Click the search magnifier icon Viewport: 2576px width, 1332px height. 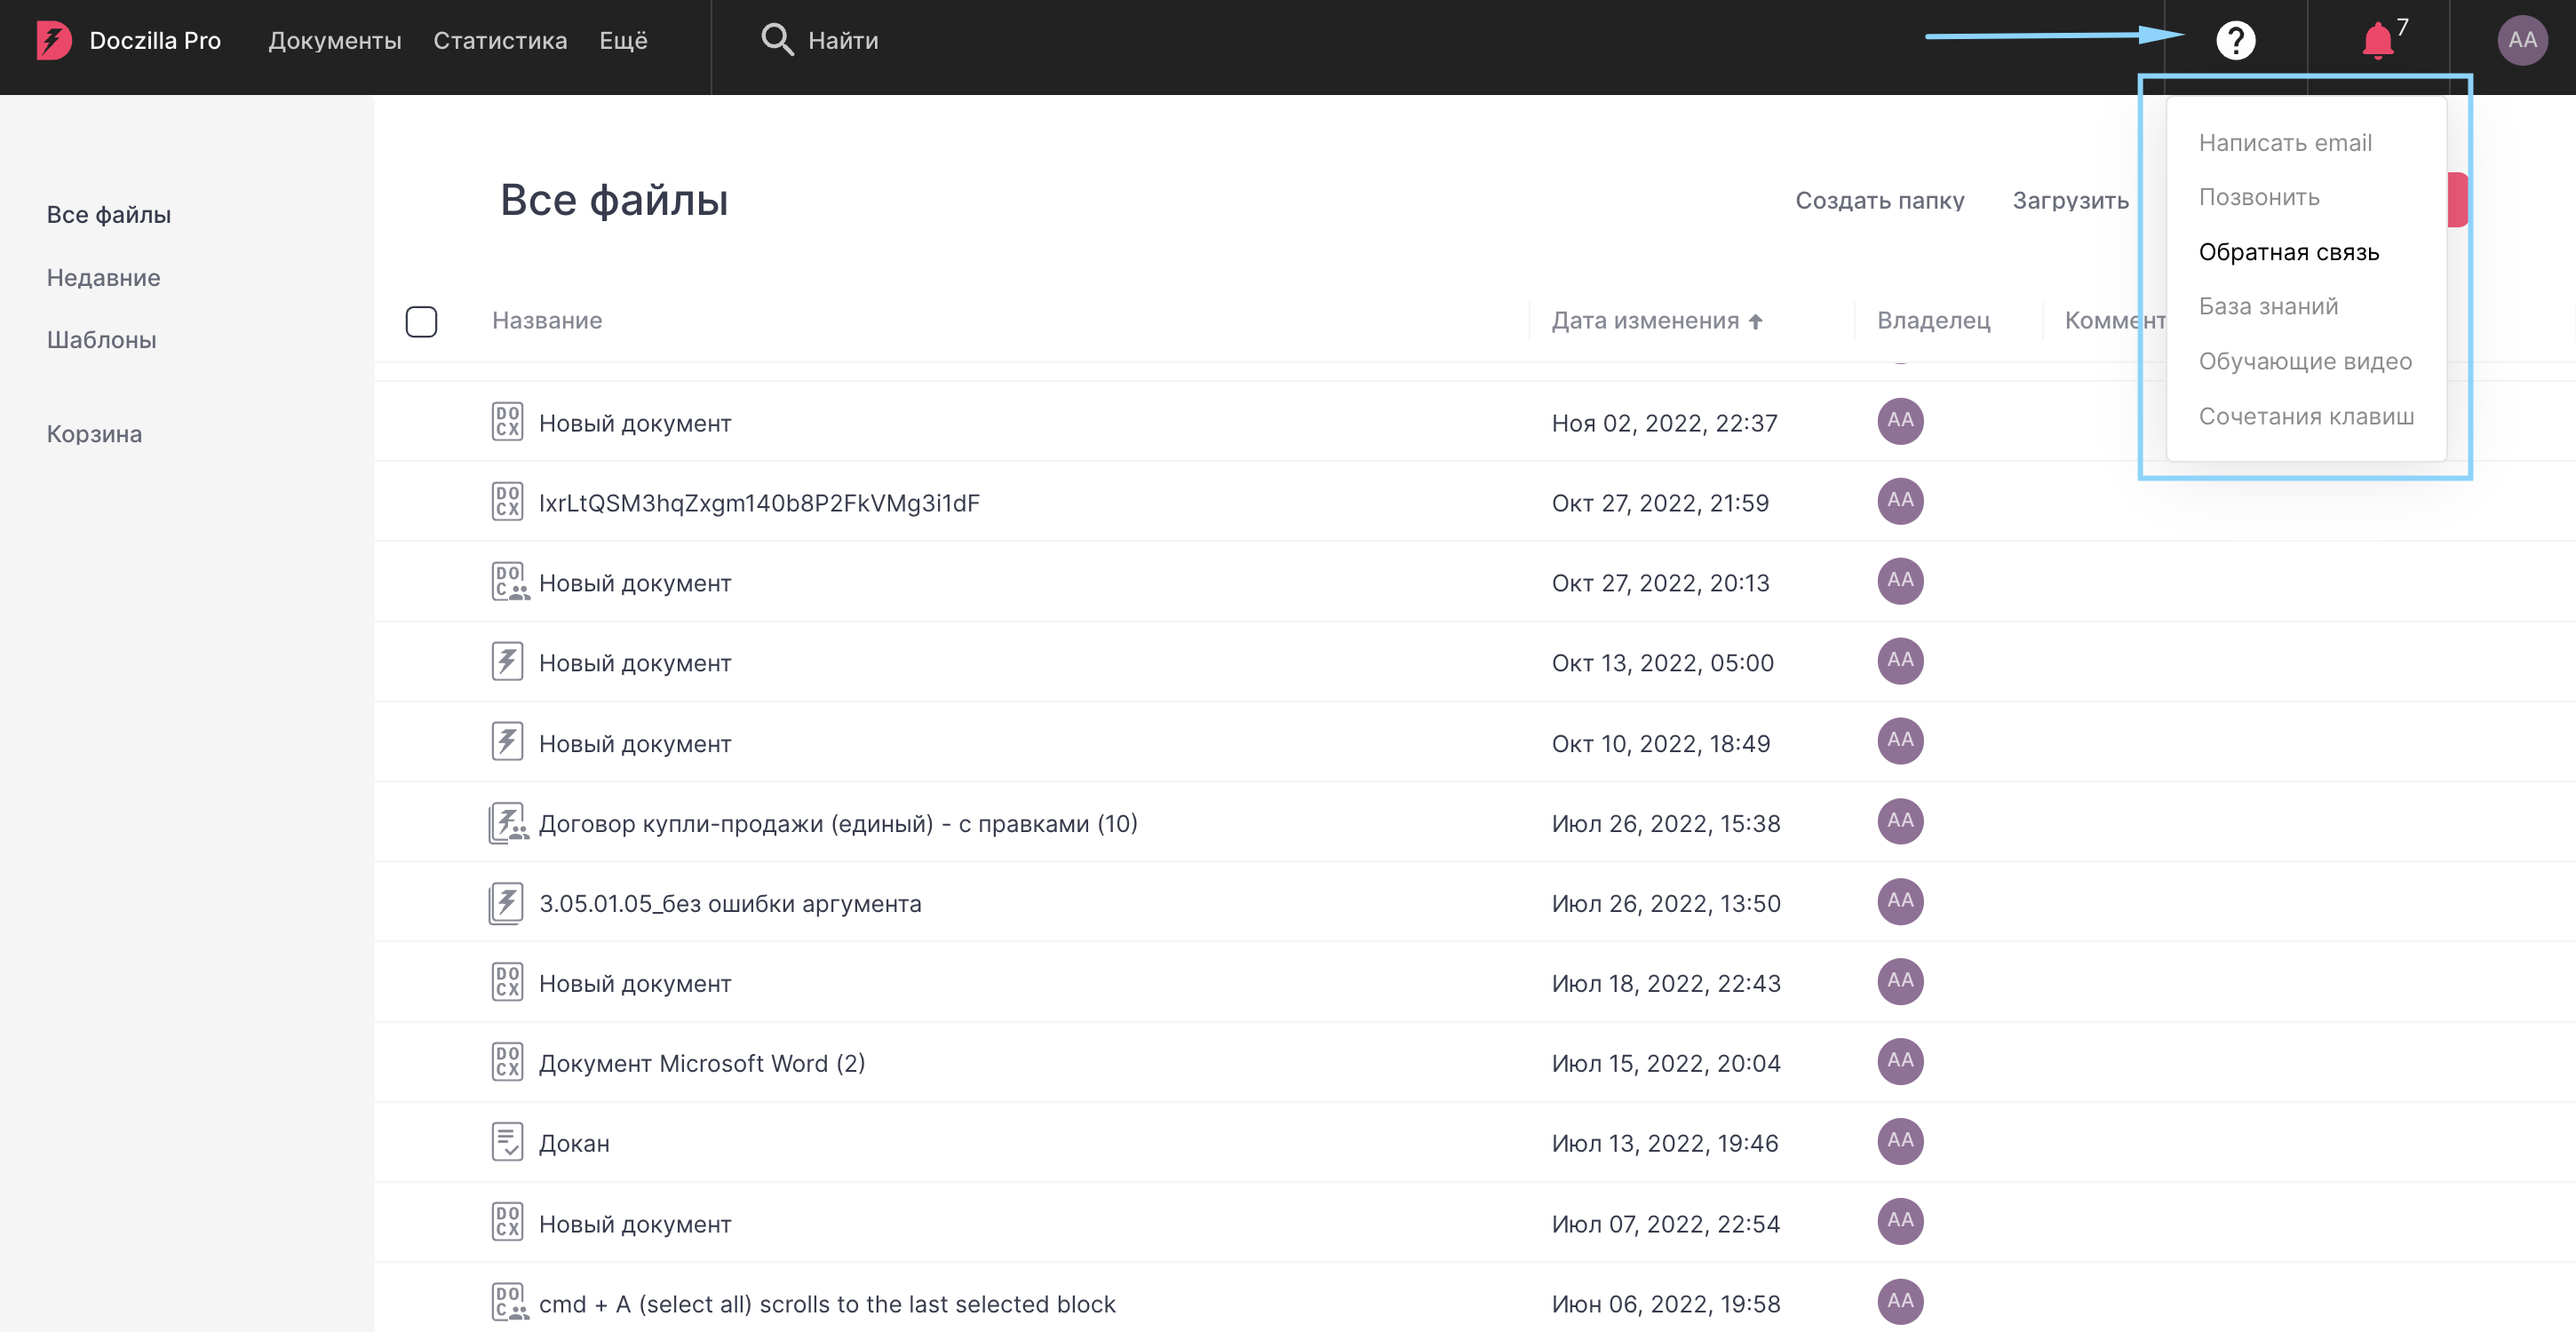pyautogui.click(x=777, y=39)
